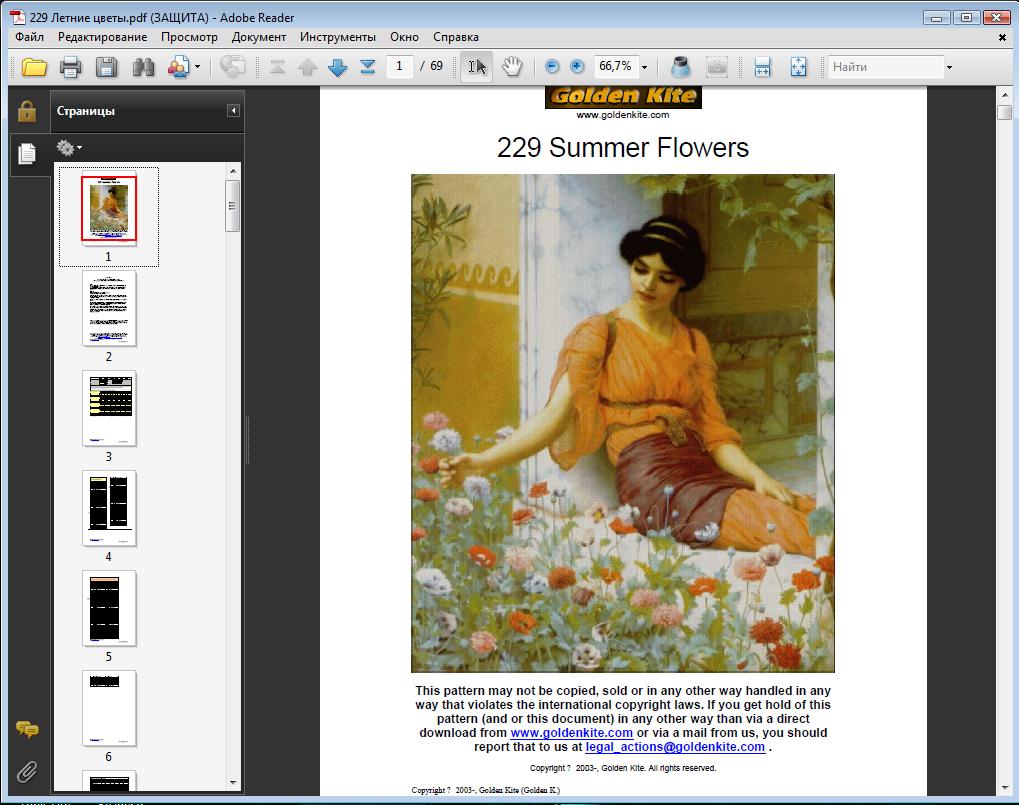Print the document using printer icon
This screenshot has width=1019, height=805.
(70, 67)
